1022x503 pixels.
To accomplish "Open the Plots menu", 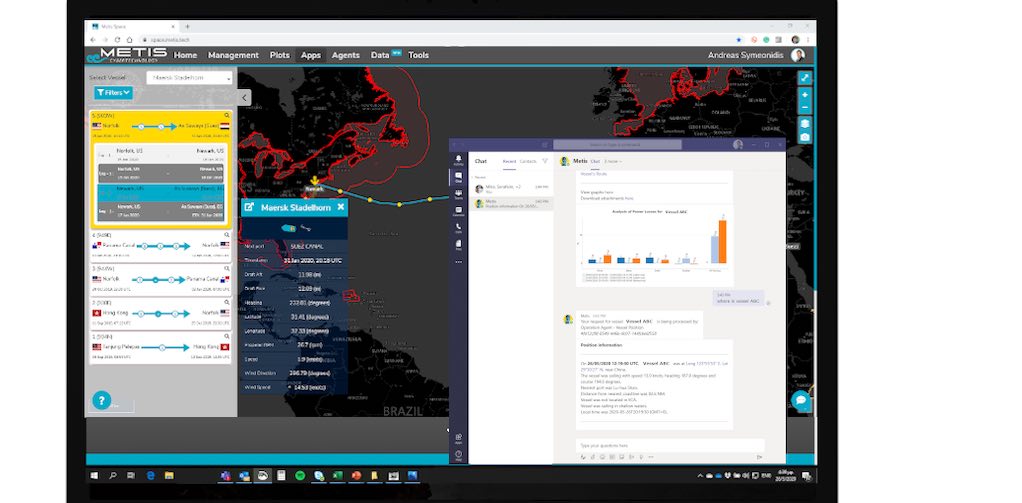I will 280,55.
